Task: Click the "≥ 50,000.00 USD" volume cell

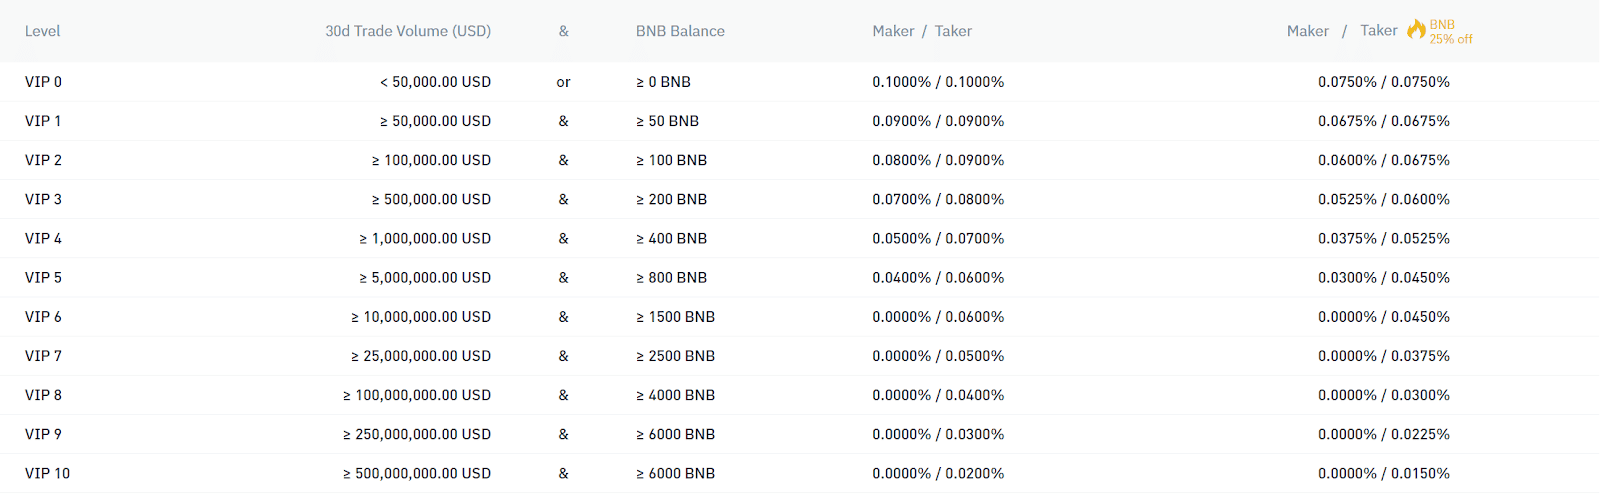Action: [435, 121]
